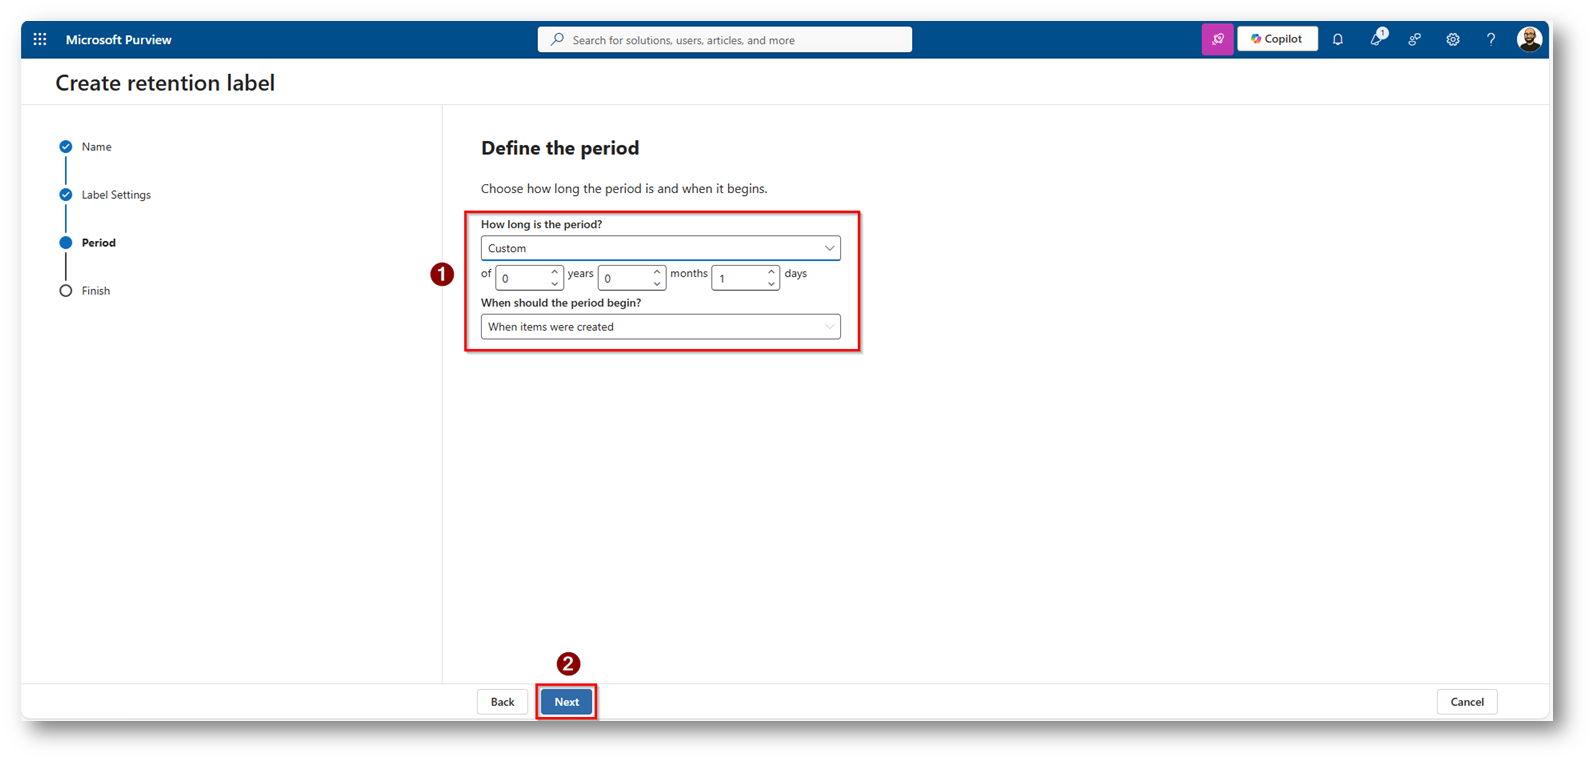Decrease the years value with down arrow
The image size is (1595, 763).
tap(555, 284)
